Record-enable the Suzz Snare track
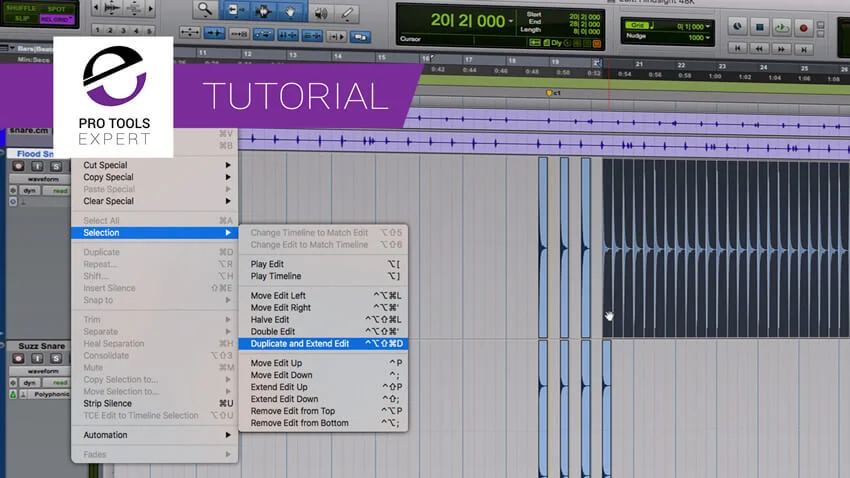 pos(18,358)
